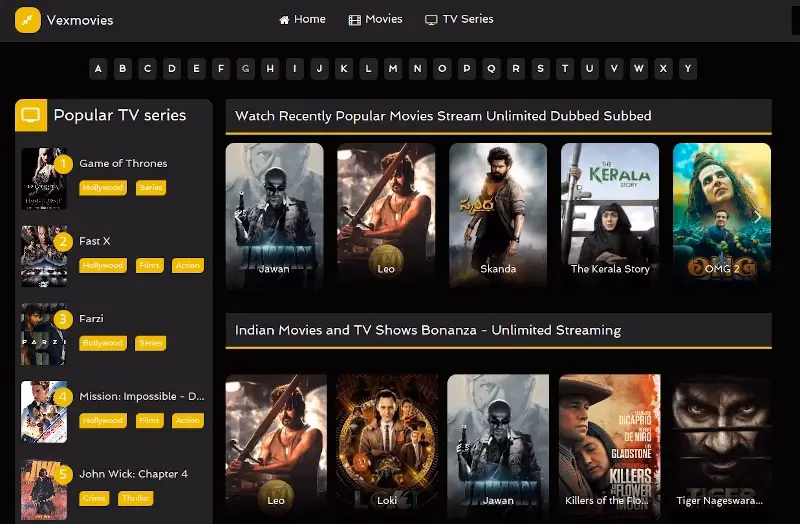Open the TV Series menu item
This screenshot has height=524, width=800.
point(459,19)
